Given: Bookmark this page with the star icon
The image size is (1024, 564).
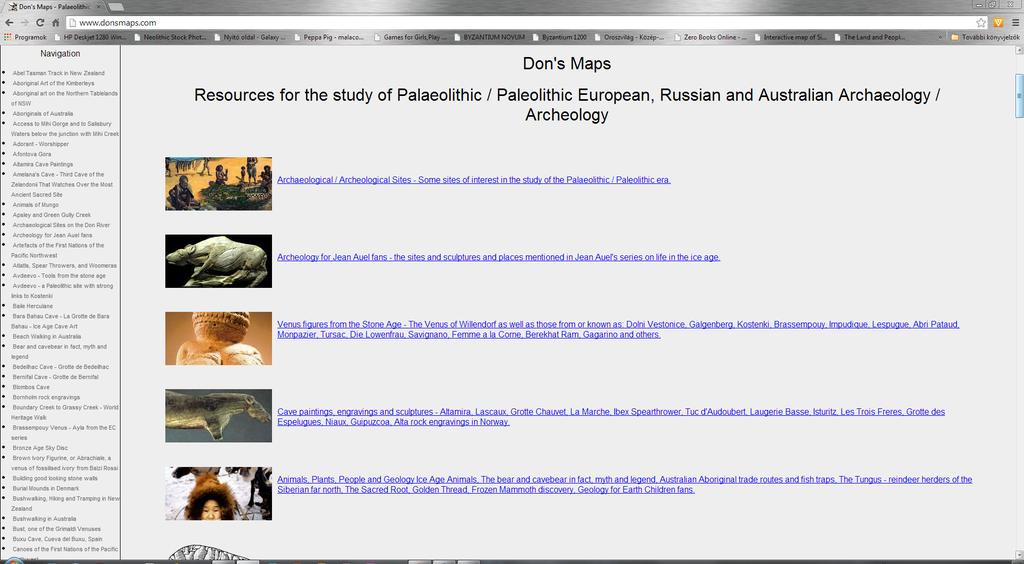Looking at the screenshot, I should pyautogui.click(x=980, y=22).
